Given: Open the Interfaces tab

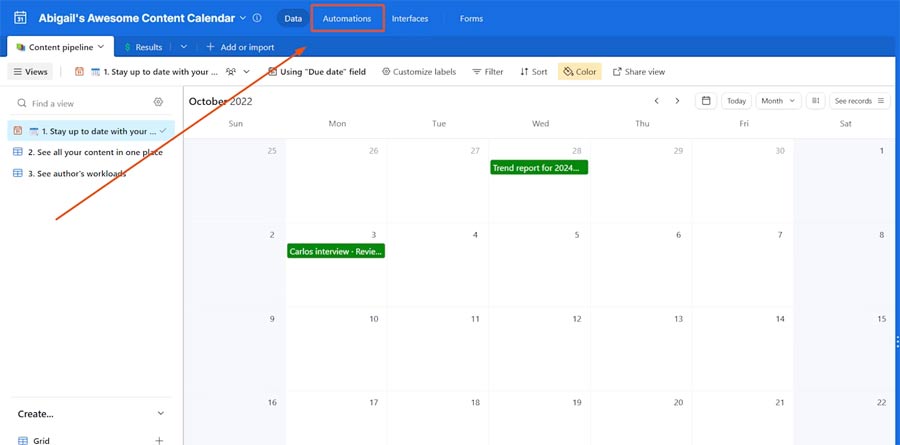Looking at the screenshot, I should 410,18.
